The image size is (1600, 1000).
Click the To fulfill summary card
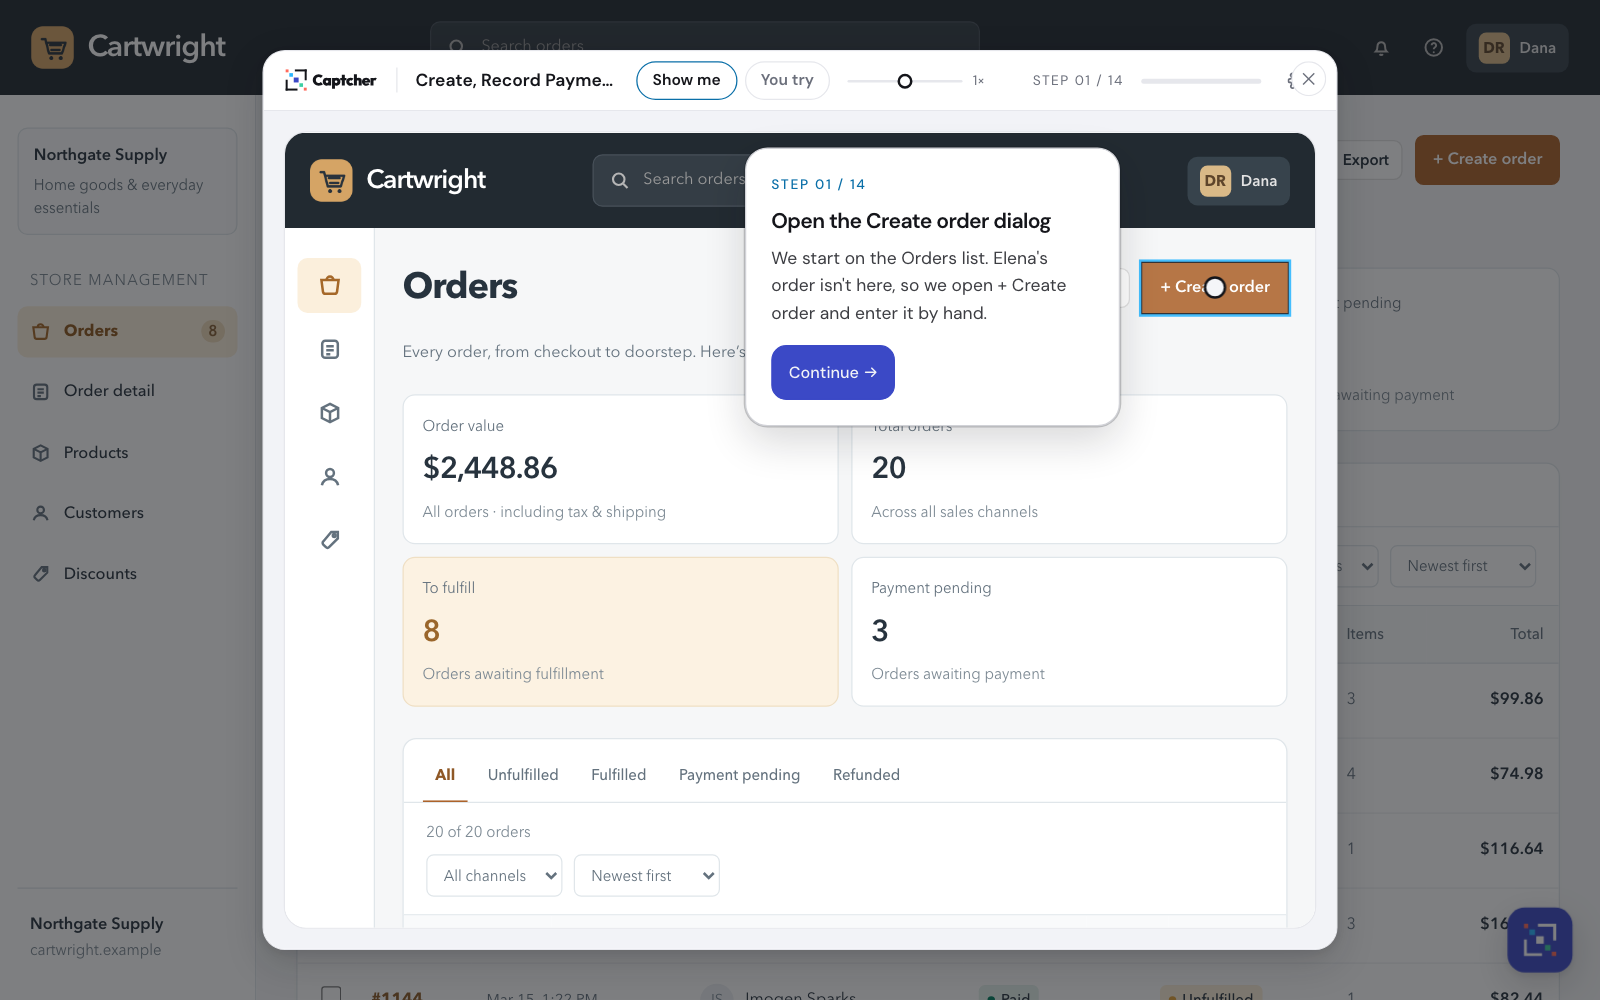(620, 632)
